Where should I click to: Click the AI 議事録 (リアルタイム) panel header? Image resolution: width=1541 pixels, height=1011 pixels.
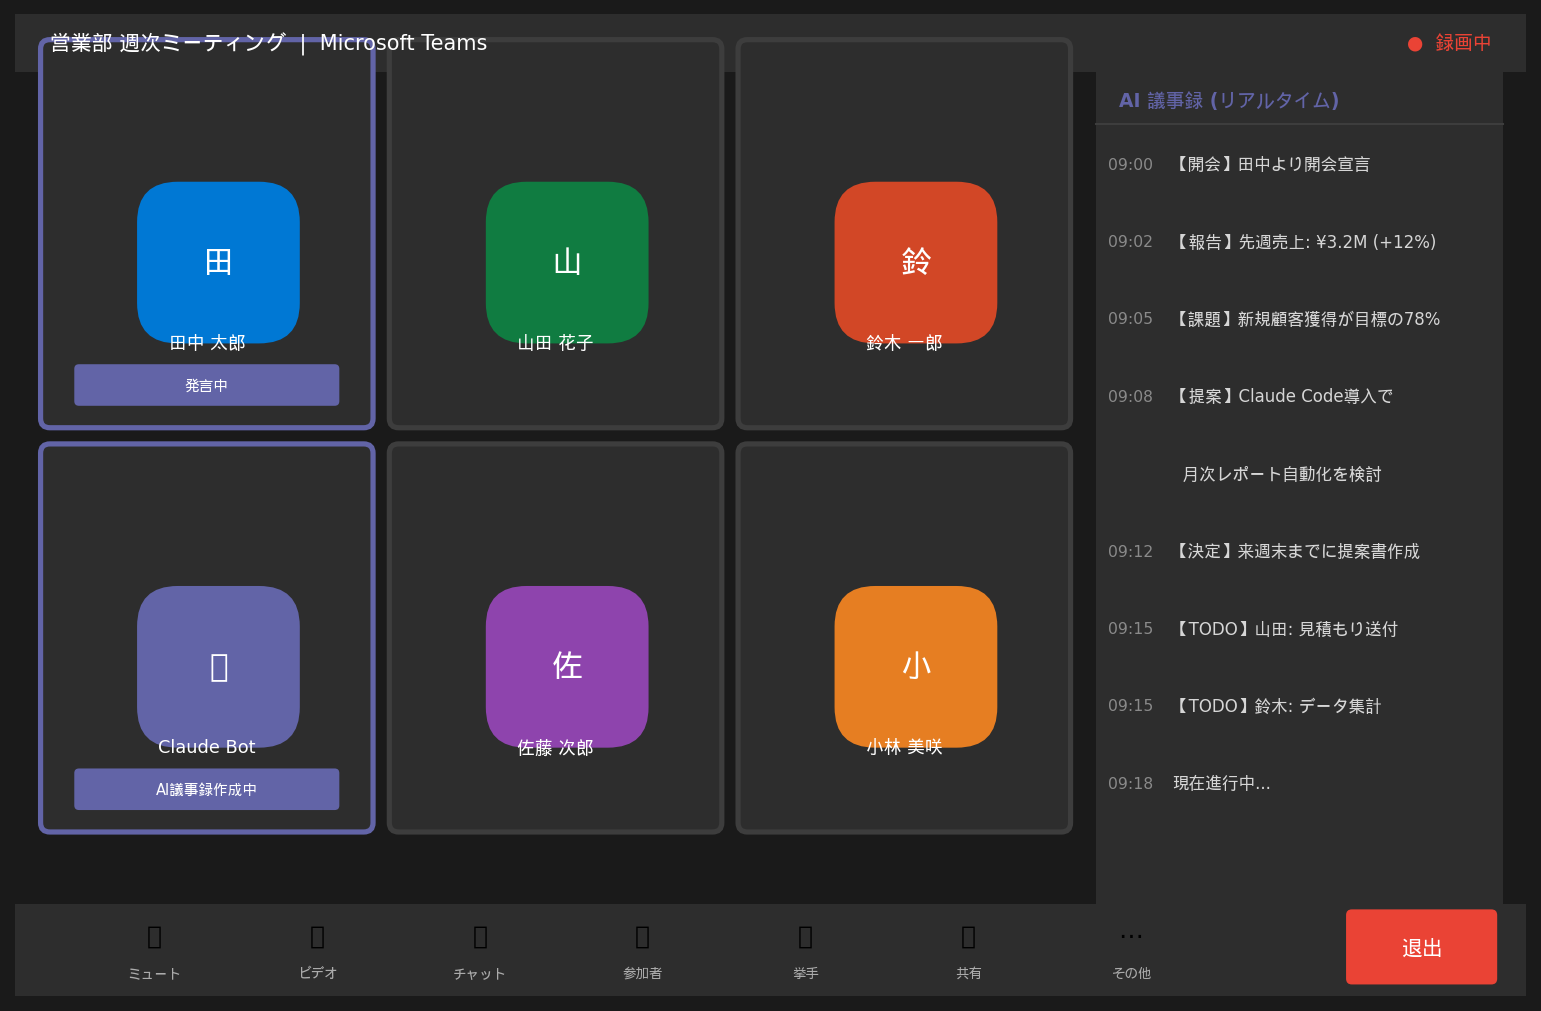[x=1228, y=100]
